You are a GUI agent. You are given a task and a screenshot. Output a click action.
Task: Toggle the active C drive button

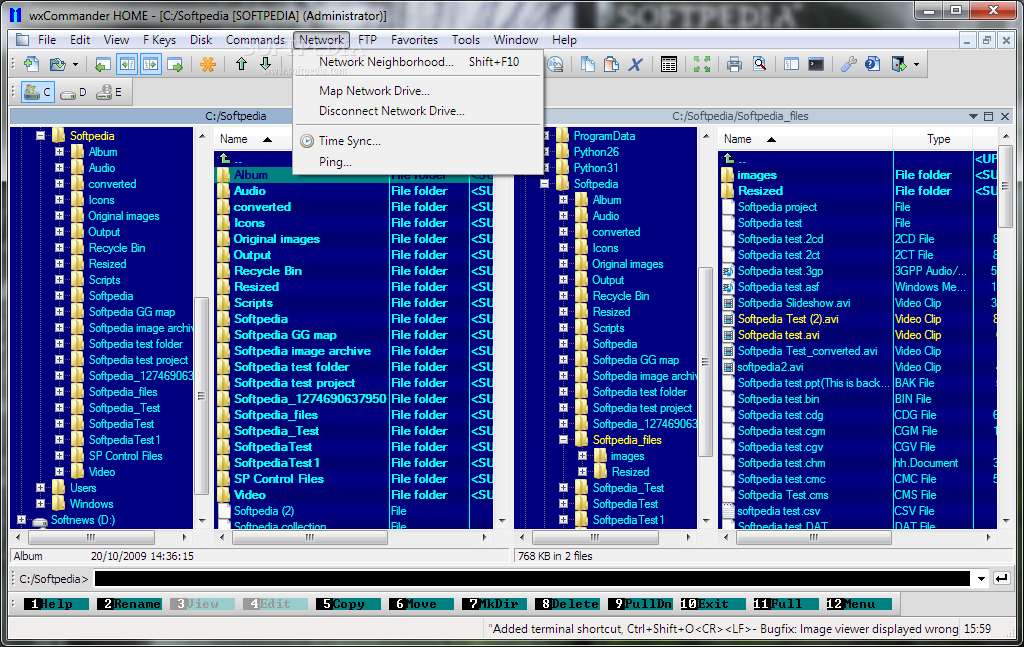tap(37, 93)
